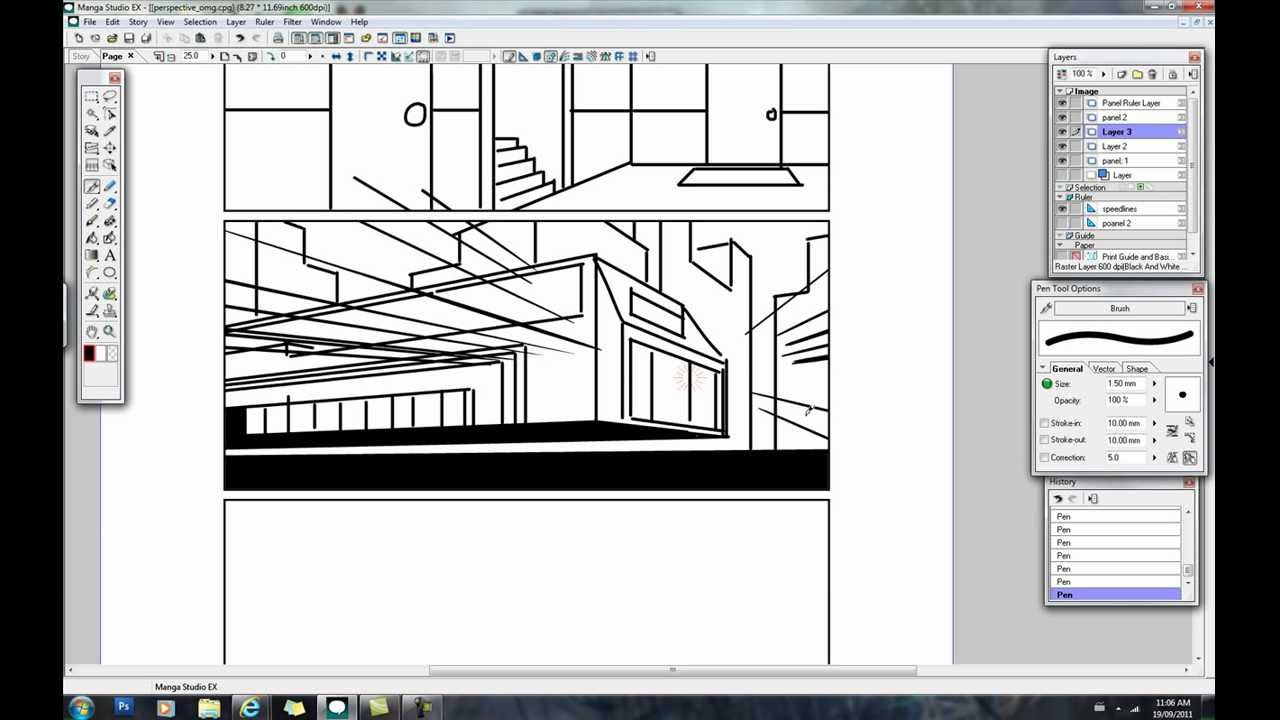1280x720 pixels.
Task: Collapse the Ruler layer group
Action: tap(1060, 197)
